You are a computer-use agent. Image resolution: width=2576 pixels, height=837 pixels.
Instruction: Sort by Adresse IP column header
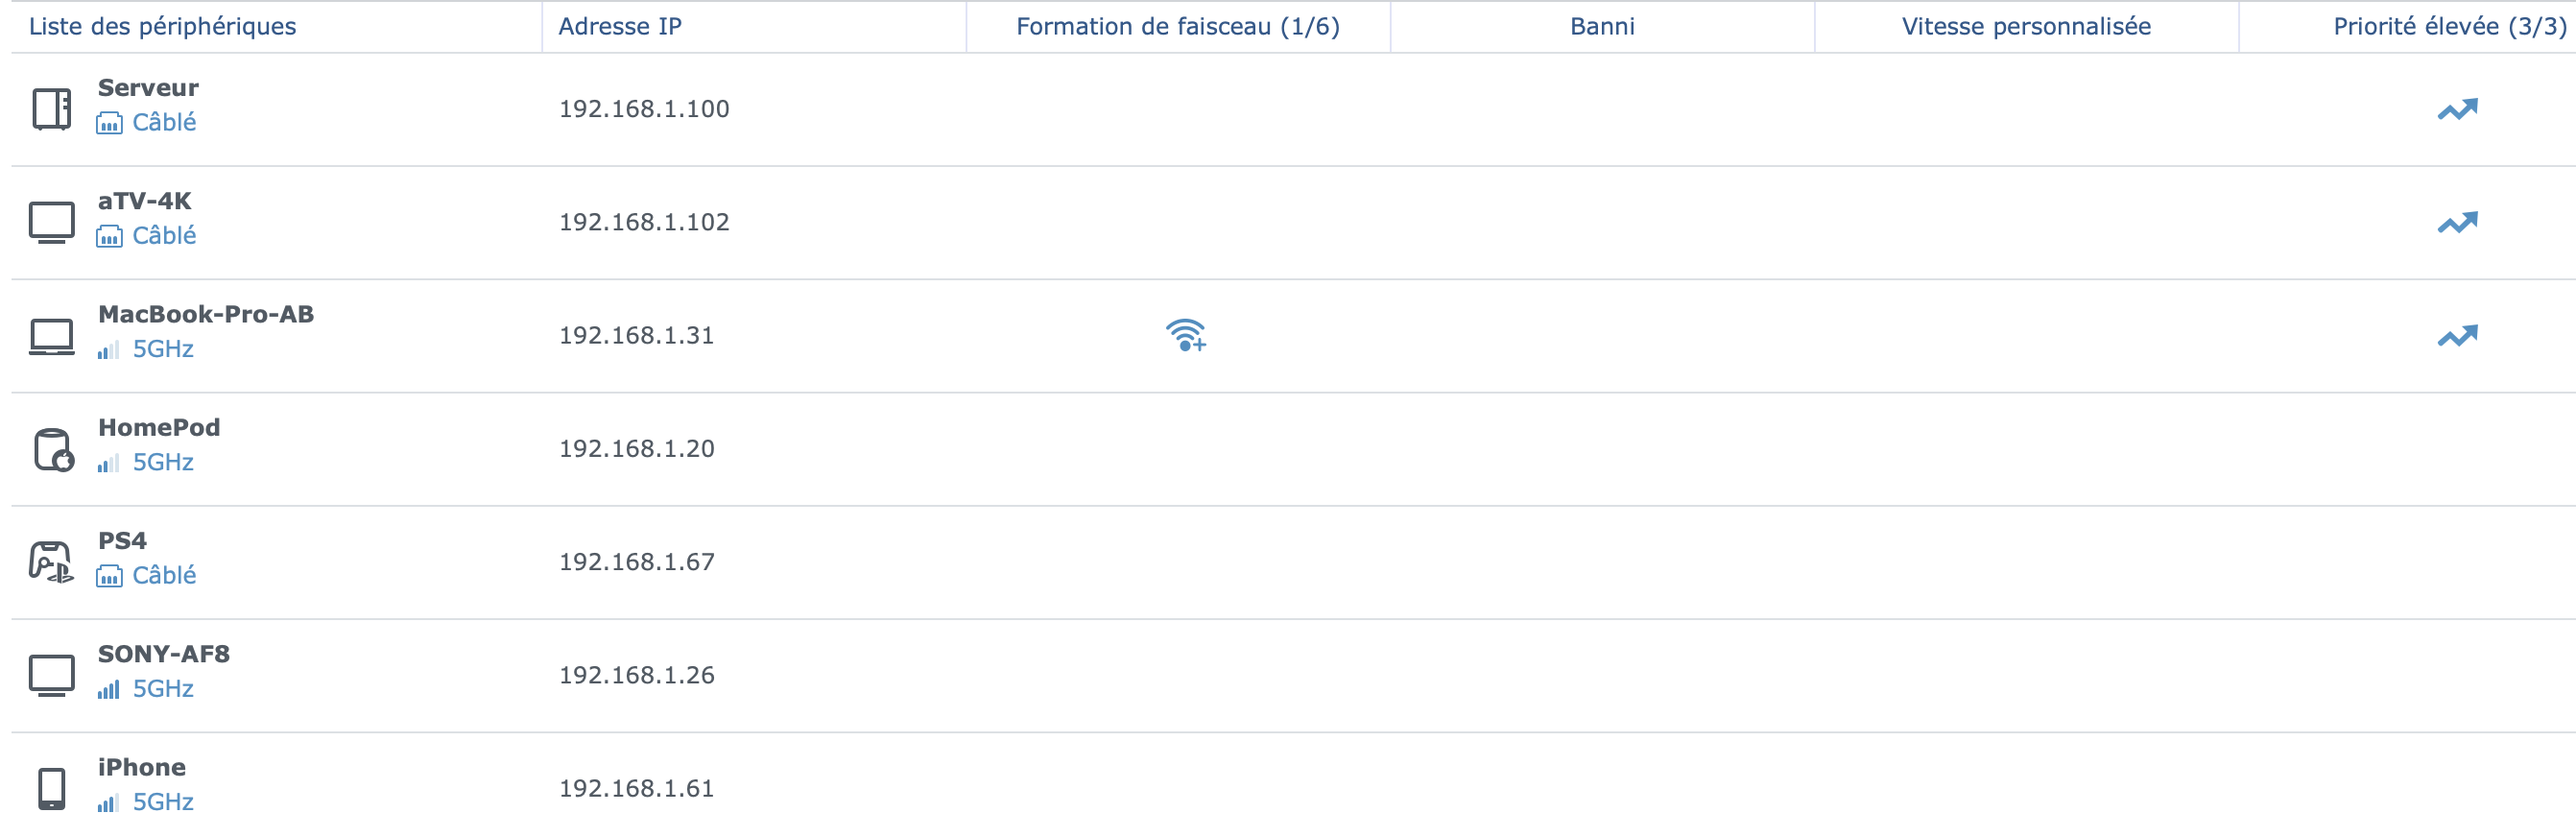click(x=620, y=26)
